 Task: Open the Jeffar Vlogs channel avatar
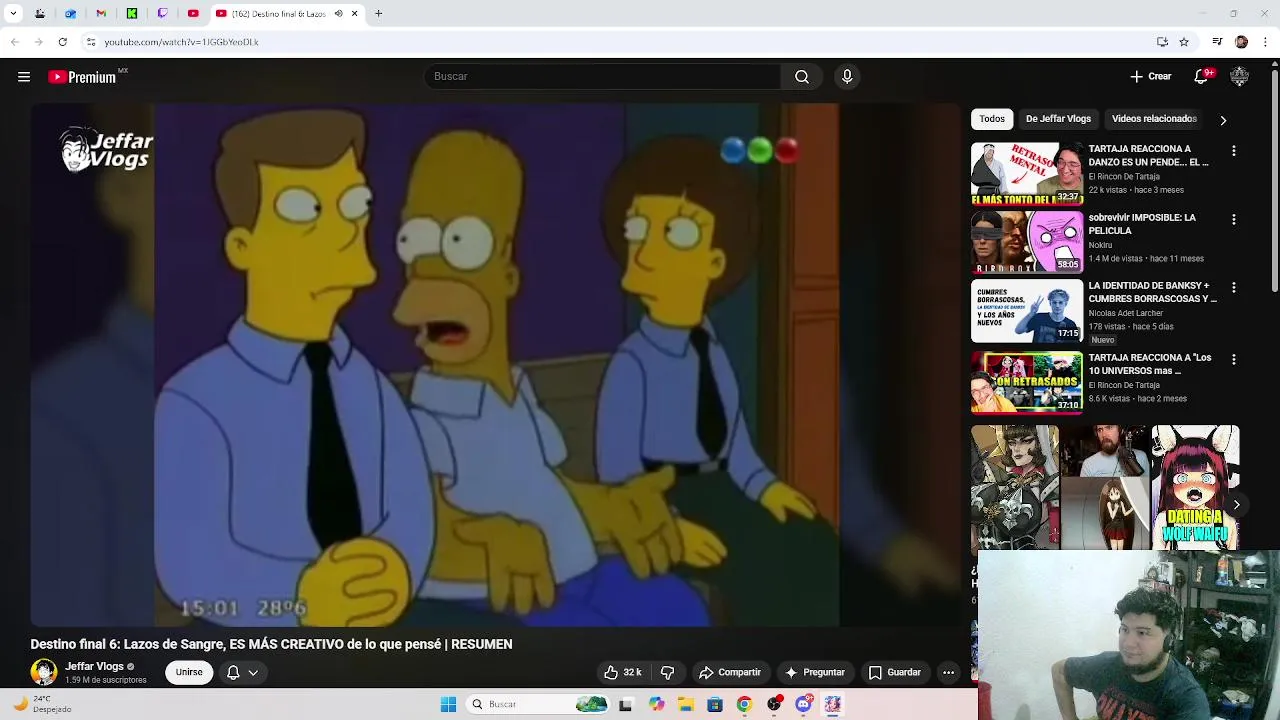44,672
